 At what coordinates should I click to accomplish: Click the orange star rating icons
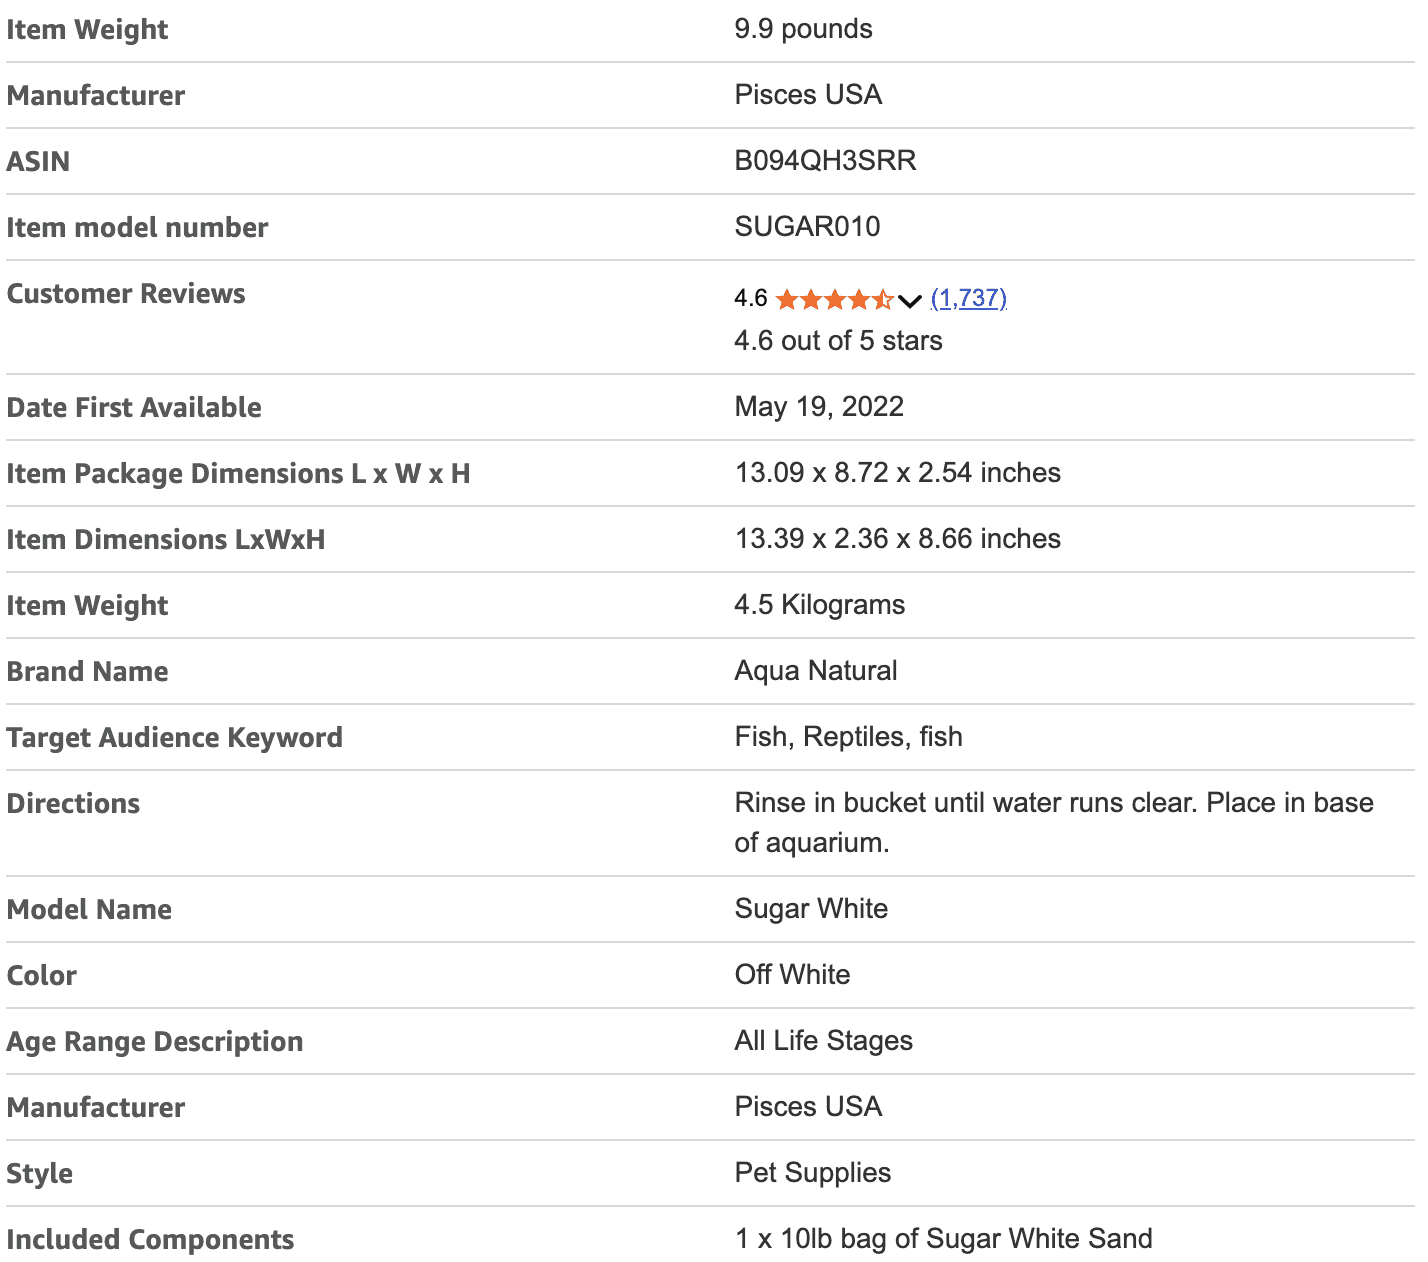pos(834,299)
